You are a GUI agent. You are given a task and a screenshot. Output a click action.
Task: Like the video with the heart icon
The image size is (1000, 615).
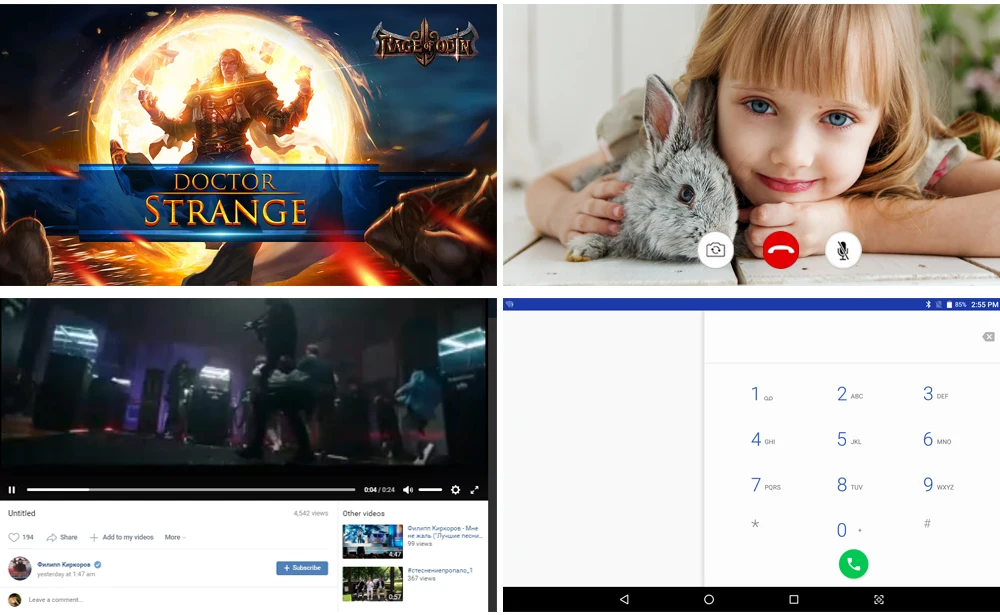pyautogui.click(x=13, y=537)
